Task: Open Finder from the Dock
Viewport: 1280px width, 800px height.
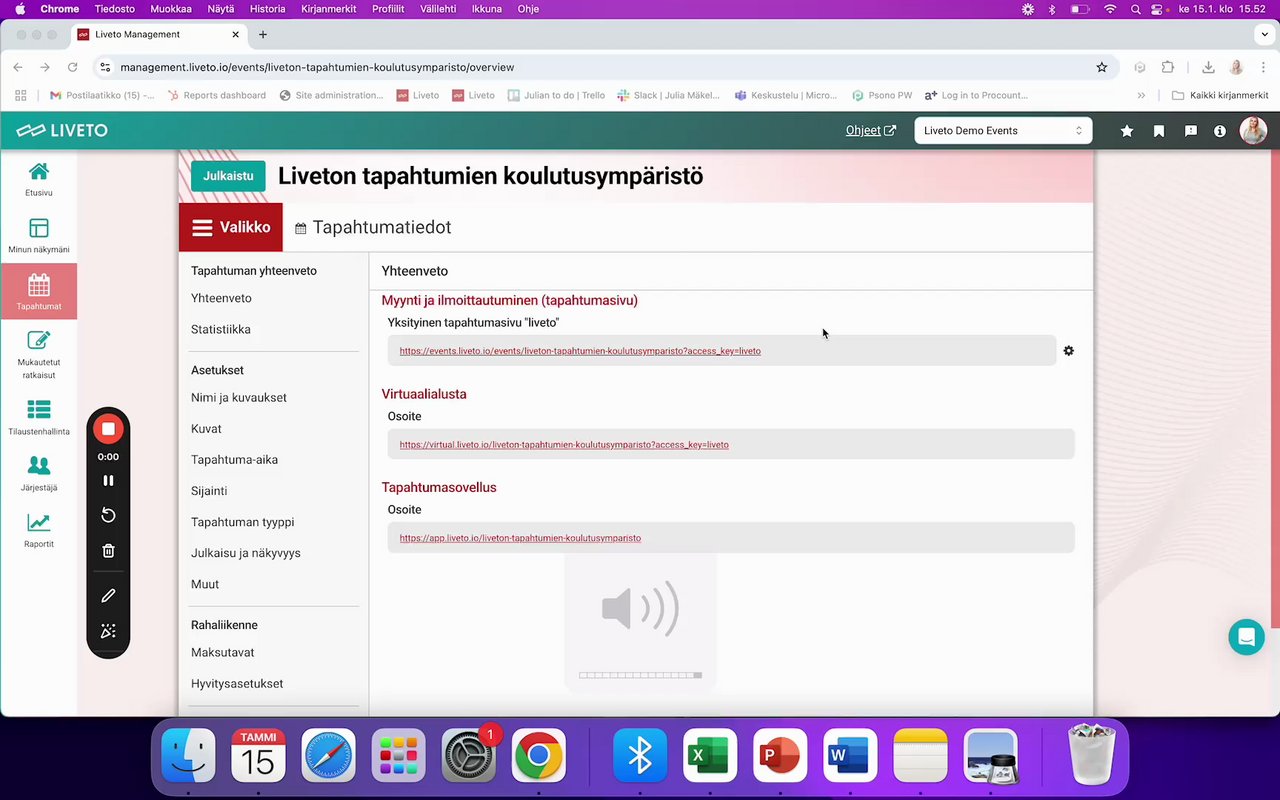Action: pyautogui.click(x=188, y=755)
